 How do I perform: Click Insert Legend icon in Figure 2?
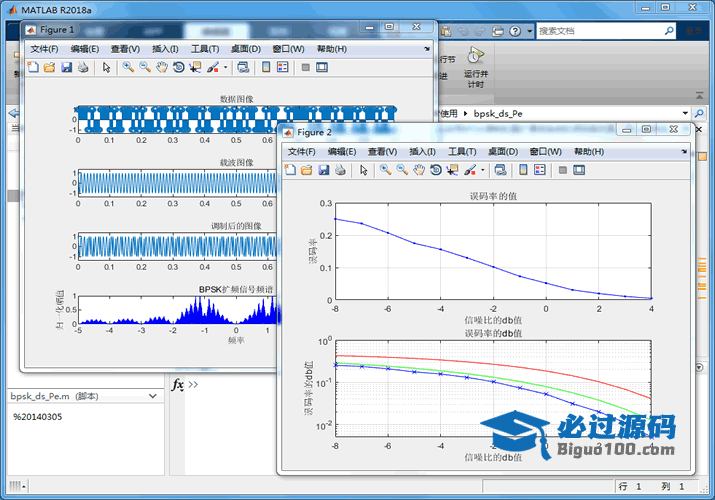[540, 170]
